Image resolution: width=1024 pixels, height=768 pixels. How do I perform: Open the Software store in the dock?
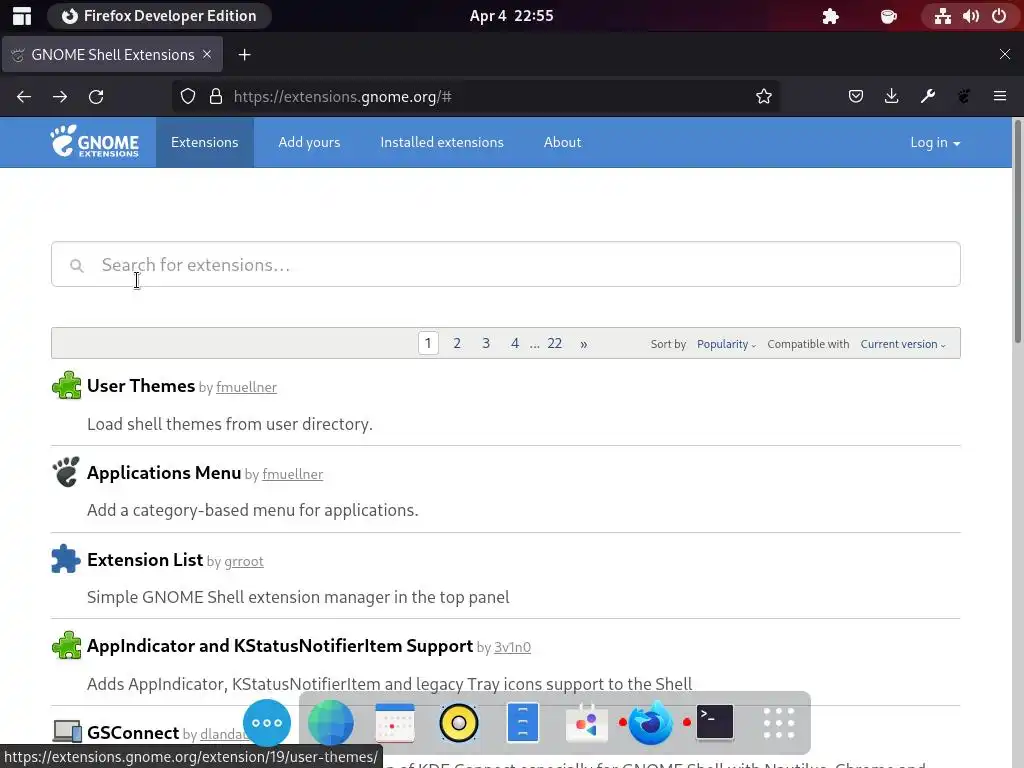[x=586, y=723]
